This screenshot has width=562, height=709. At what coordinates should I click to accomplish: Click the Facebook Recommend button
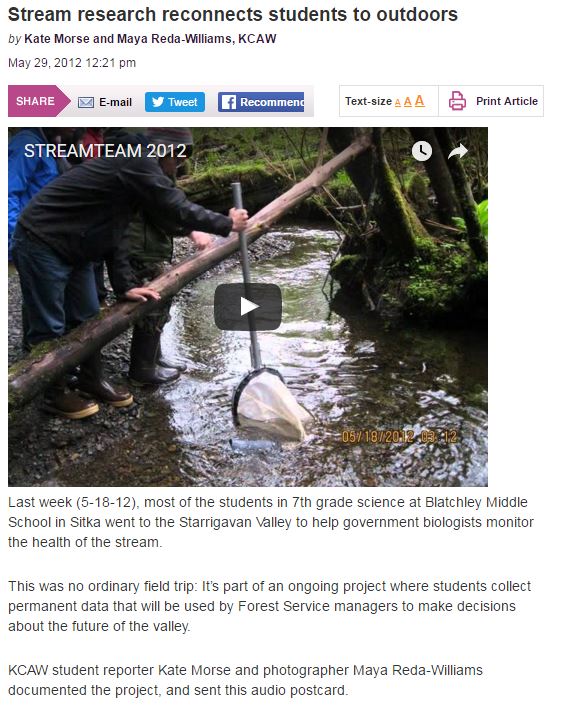(x=261, y=102)
